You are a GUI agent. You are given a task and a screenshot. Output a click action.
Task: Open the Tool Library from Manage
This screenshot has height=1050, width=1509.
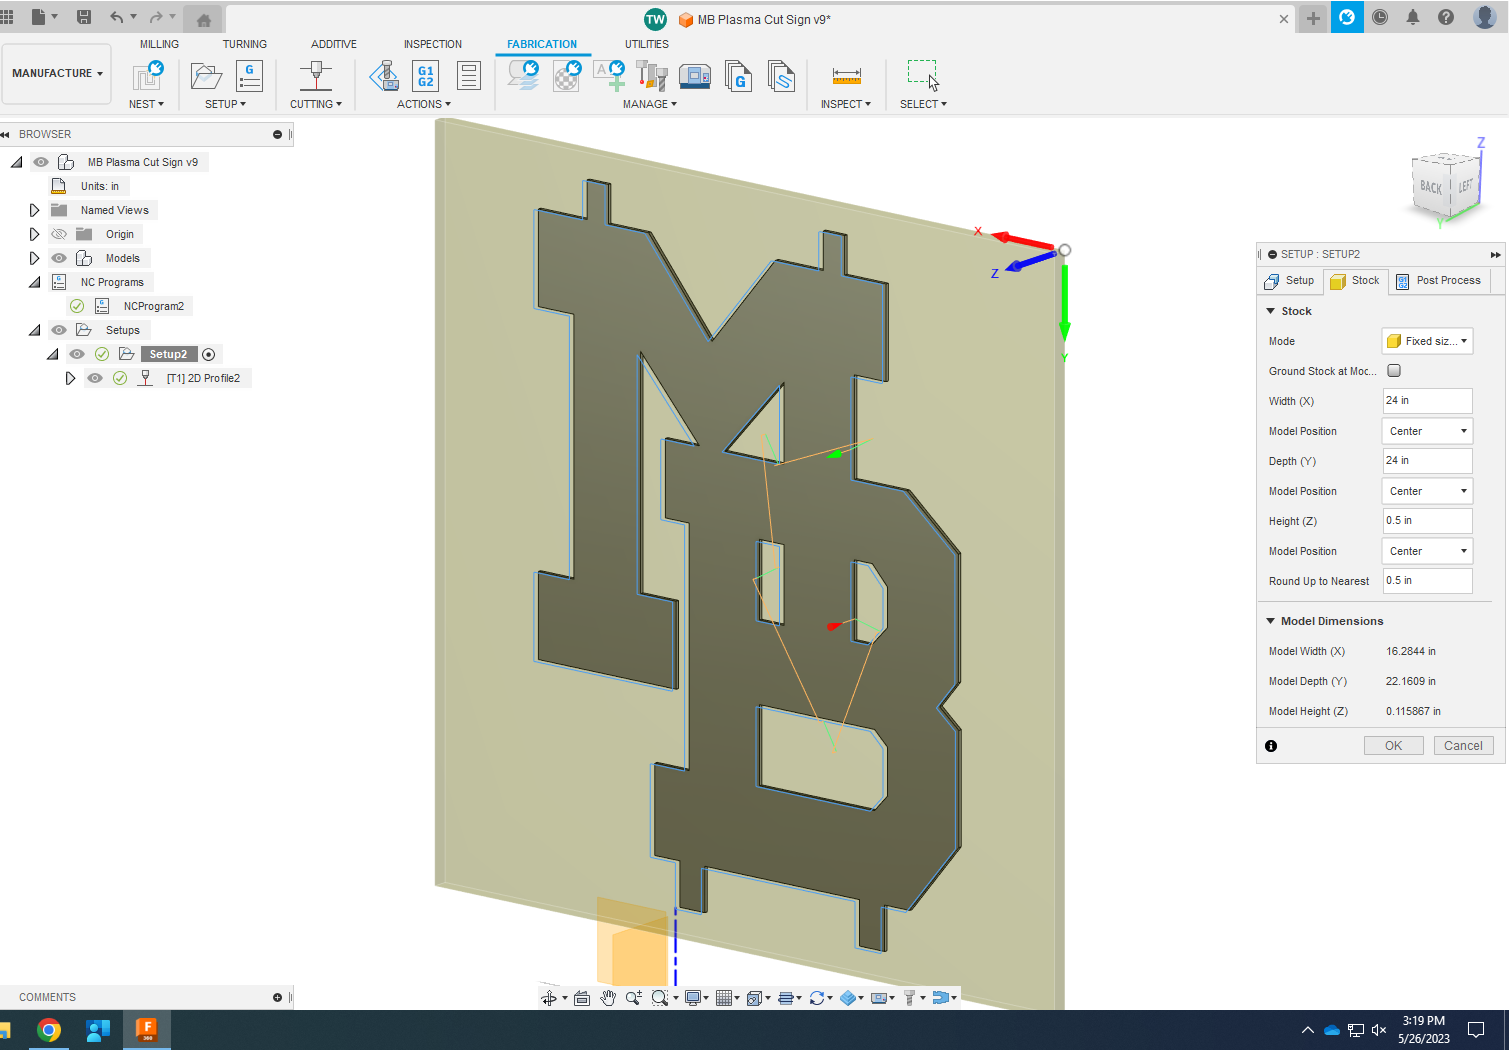coord(650,75)
